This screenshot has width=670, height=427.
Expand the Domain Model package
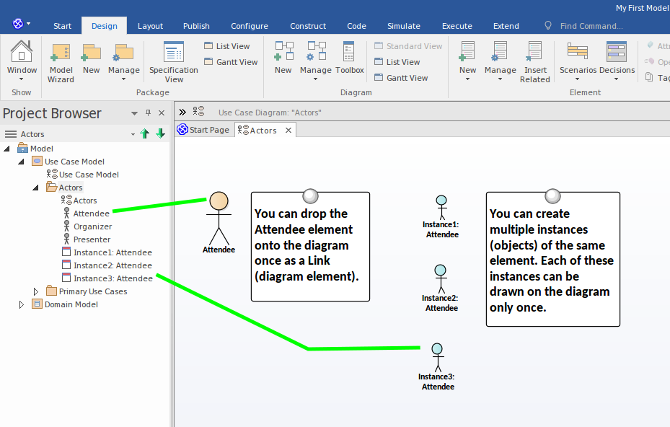(22, 304)
